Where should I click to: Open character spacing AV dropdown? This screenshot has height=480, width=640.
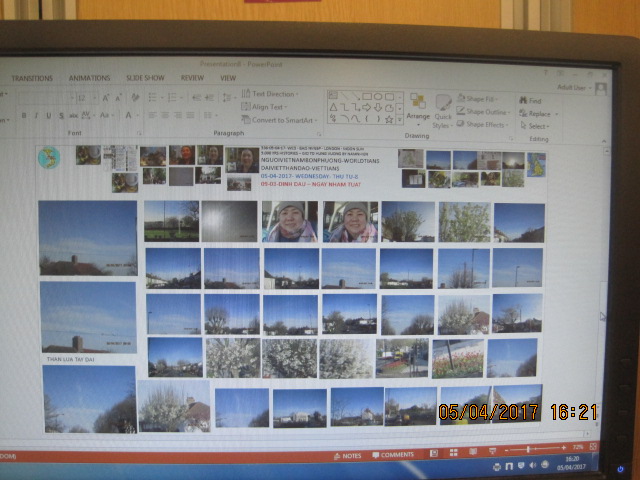click(x=87, y=116)
